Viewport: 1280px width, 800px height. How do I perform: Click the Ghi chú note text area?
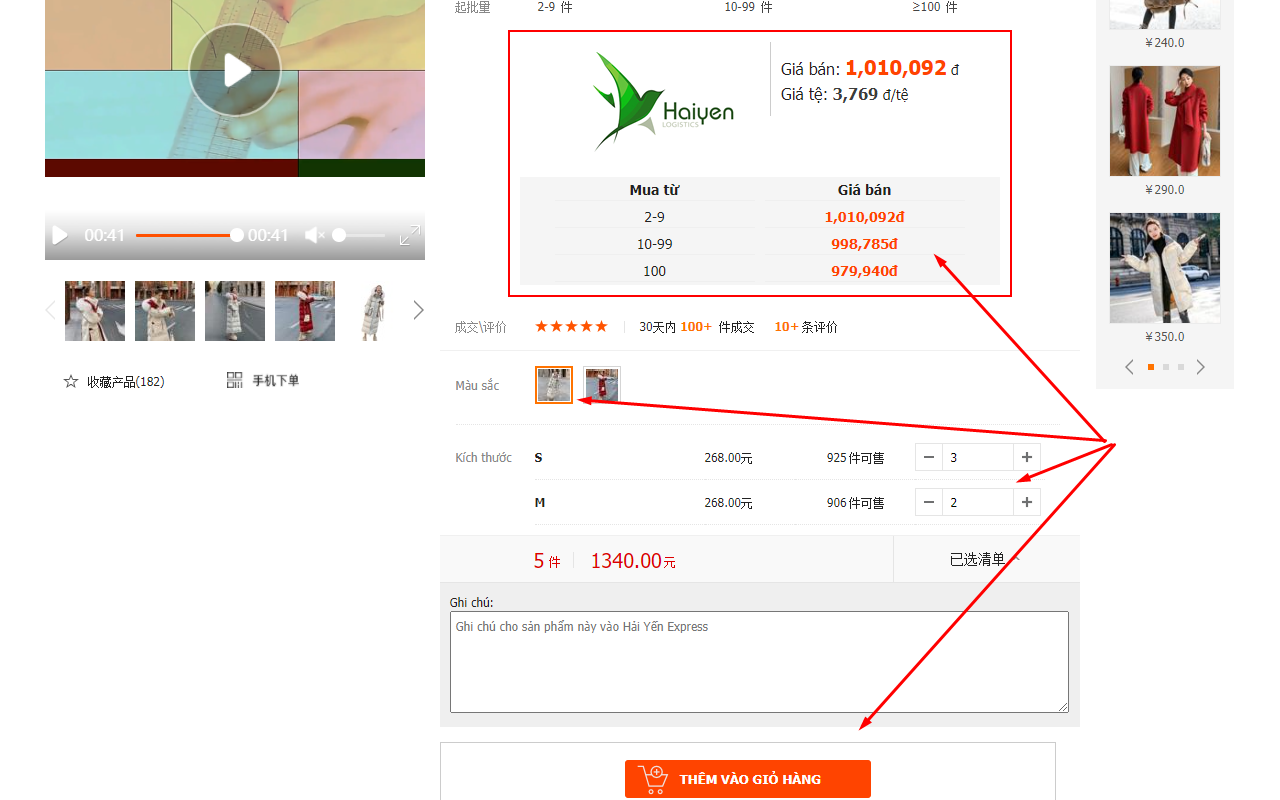759,662
